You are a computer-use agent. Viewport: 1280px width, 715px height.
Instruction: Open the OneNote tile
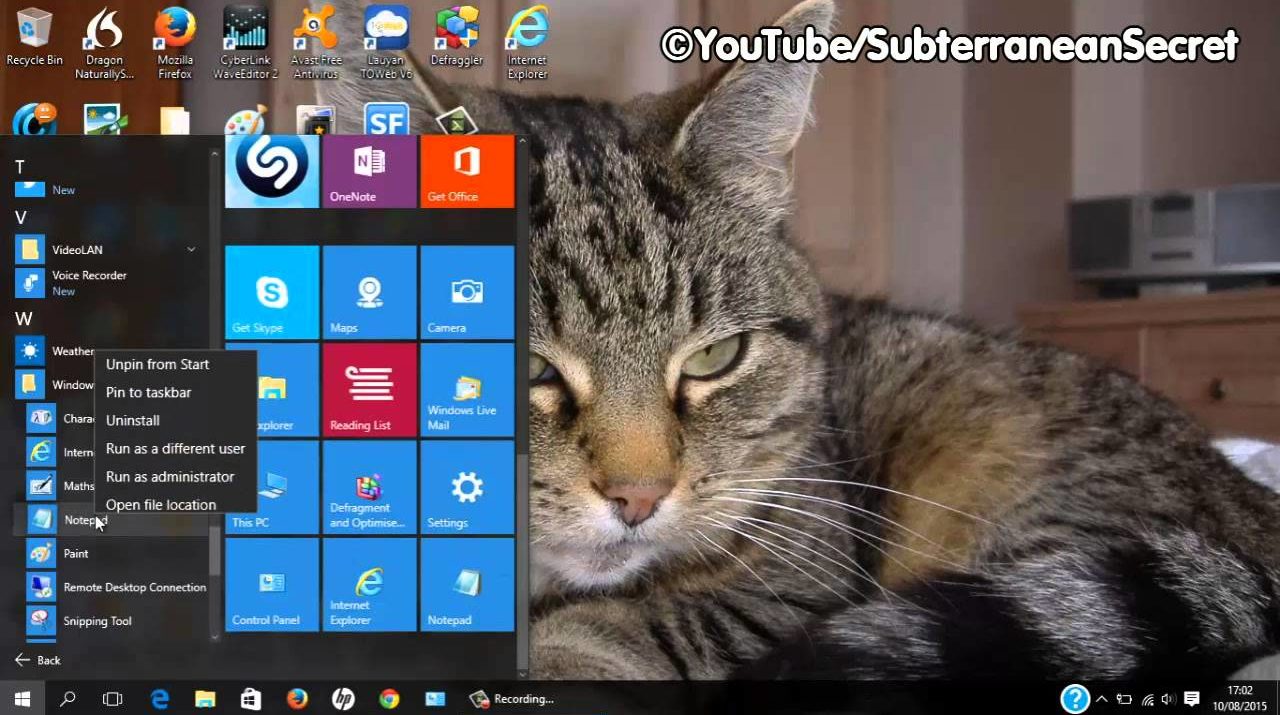369,171
